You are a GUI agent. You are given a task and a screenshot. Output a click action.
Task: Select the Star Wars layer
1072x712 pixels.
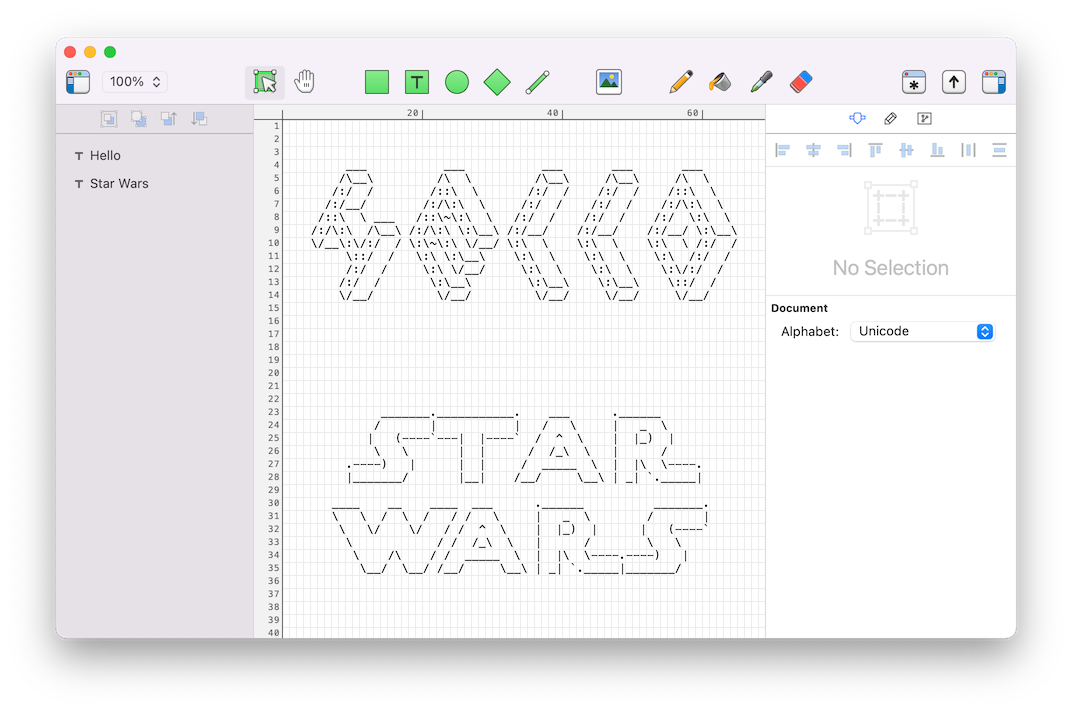[x=118, y=184]
